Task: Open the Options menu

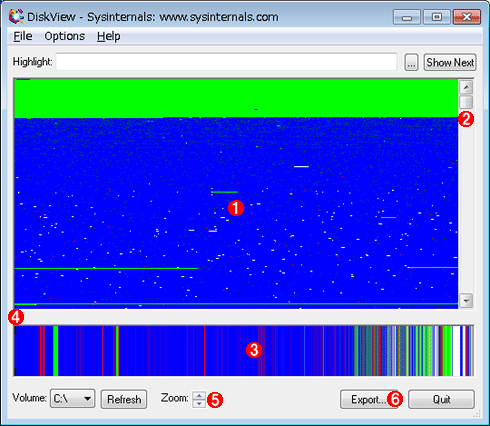Action: [x=65, y=36]
